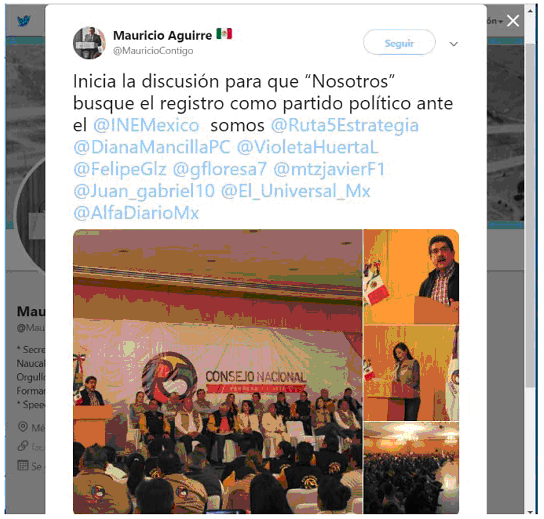Viewport: 544px width, 519px height.
Task: Click the link chain icon in the profile sidebar
Action: coord(23,446)
